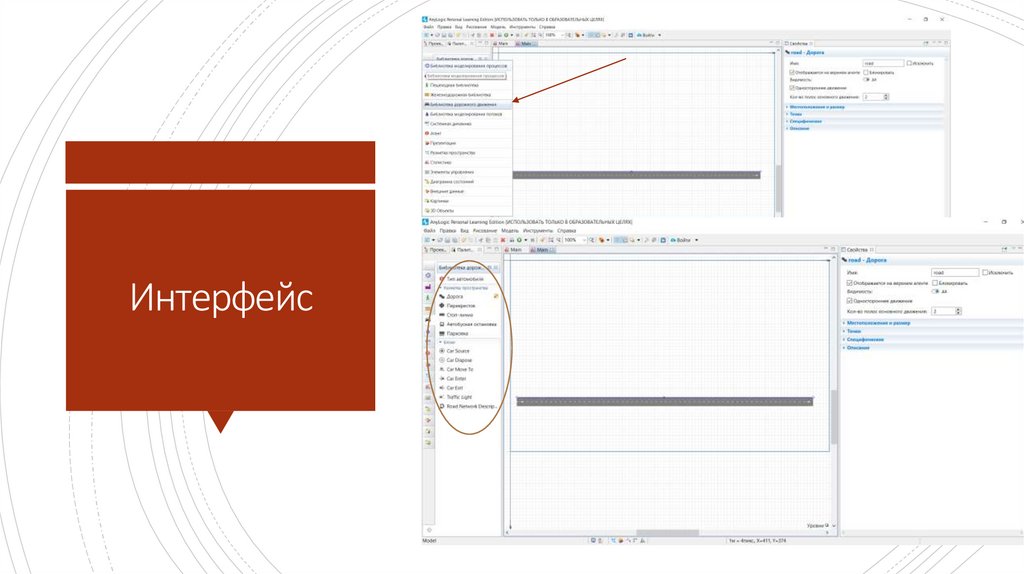Click the Войти button in upper toolbar
Viewport: 1024px width, 574px height.
[x=646, y=35]
